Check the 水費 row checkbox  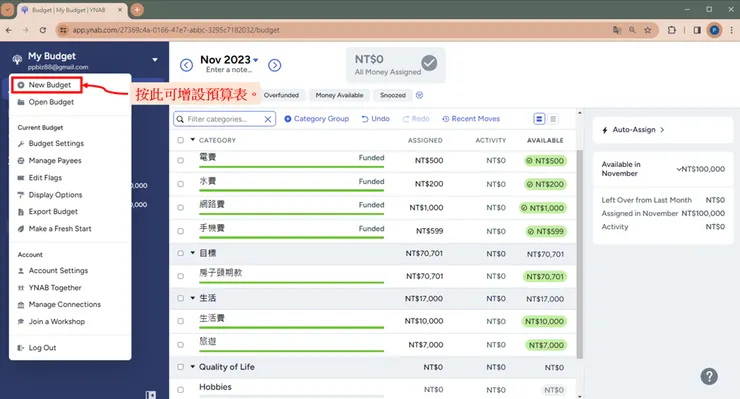click(180, 184)
